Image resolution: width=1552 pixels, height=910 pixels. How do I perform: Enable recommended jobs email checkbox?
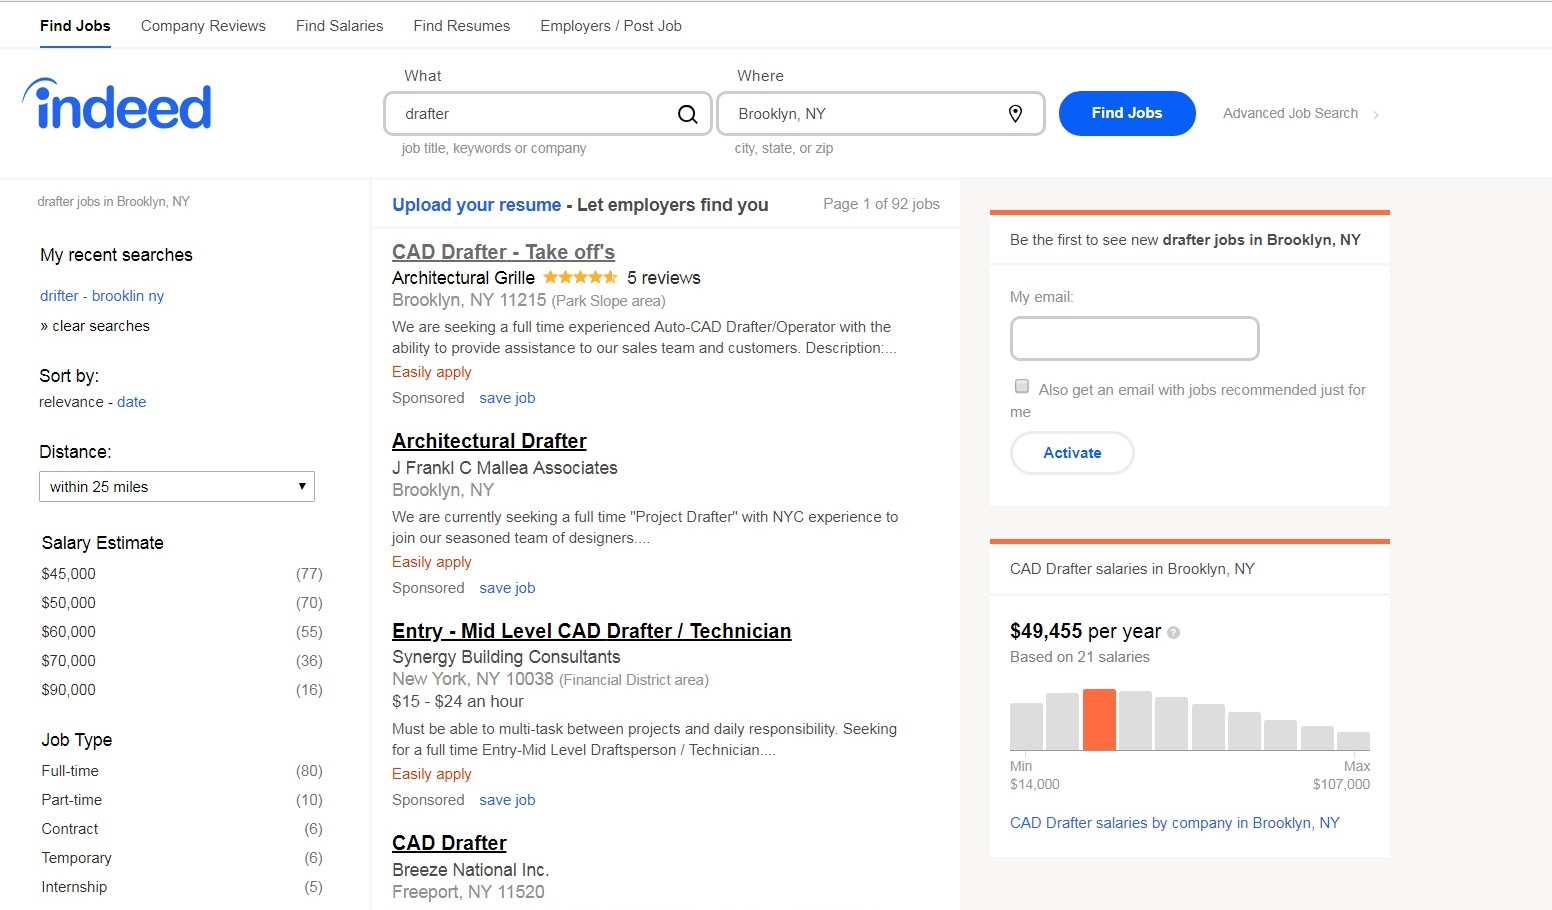click(x=1022, y=387)
